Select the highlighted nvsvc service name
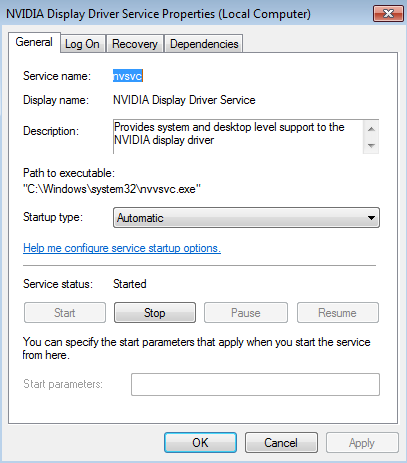 pos(128,76)
